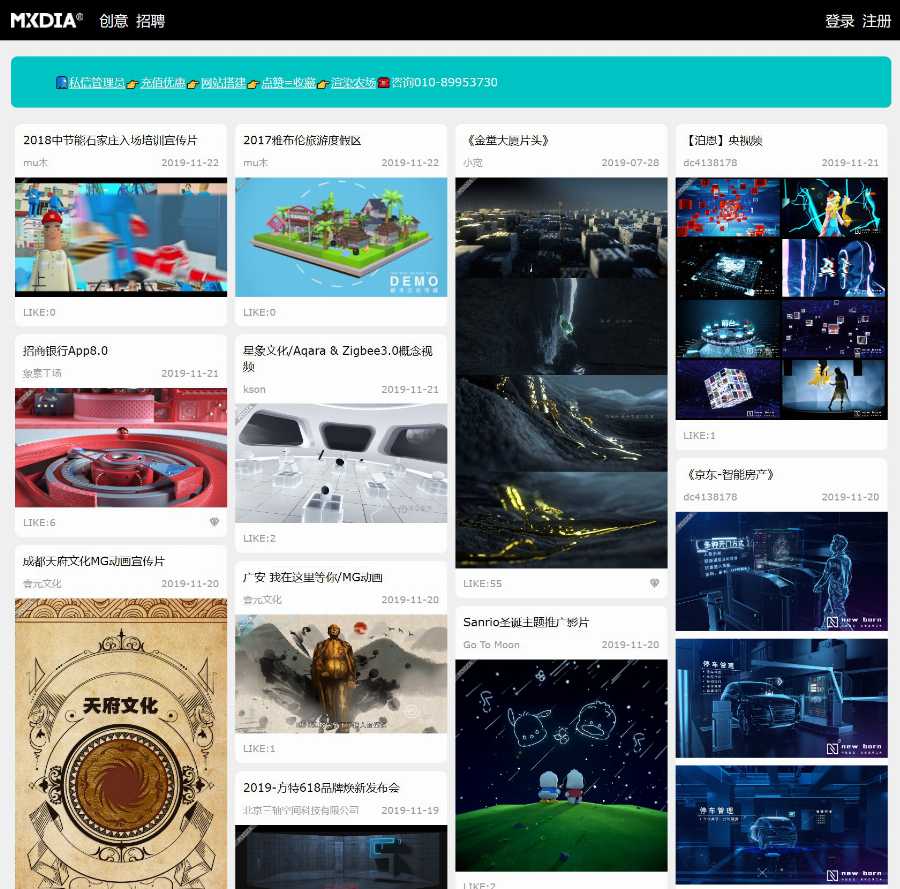
Task: Go to the 登录 login page
Action: tap(840, 21)
